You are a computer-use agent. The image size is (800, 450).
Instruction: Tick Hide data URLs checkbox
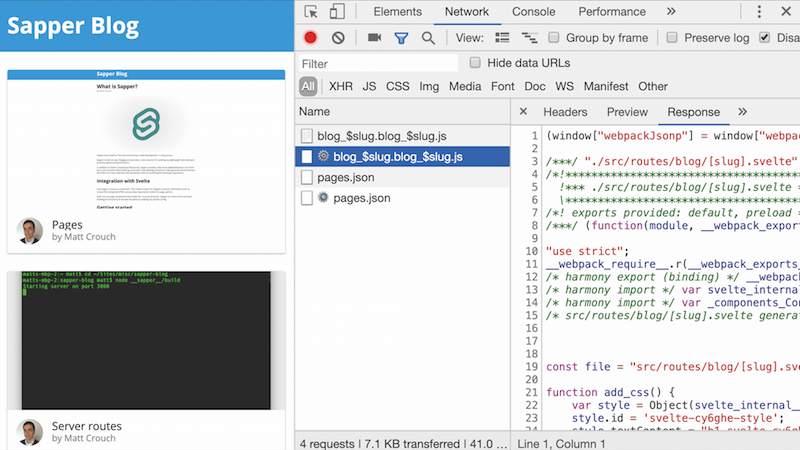[475, 62]
